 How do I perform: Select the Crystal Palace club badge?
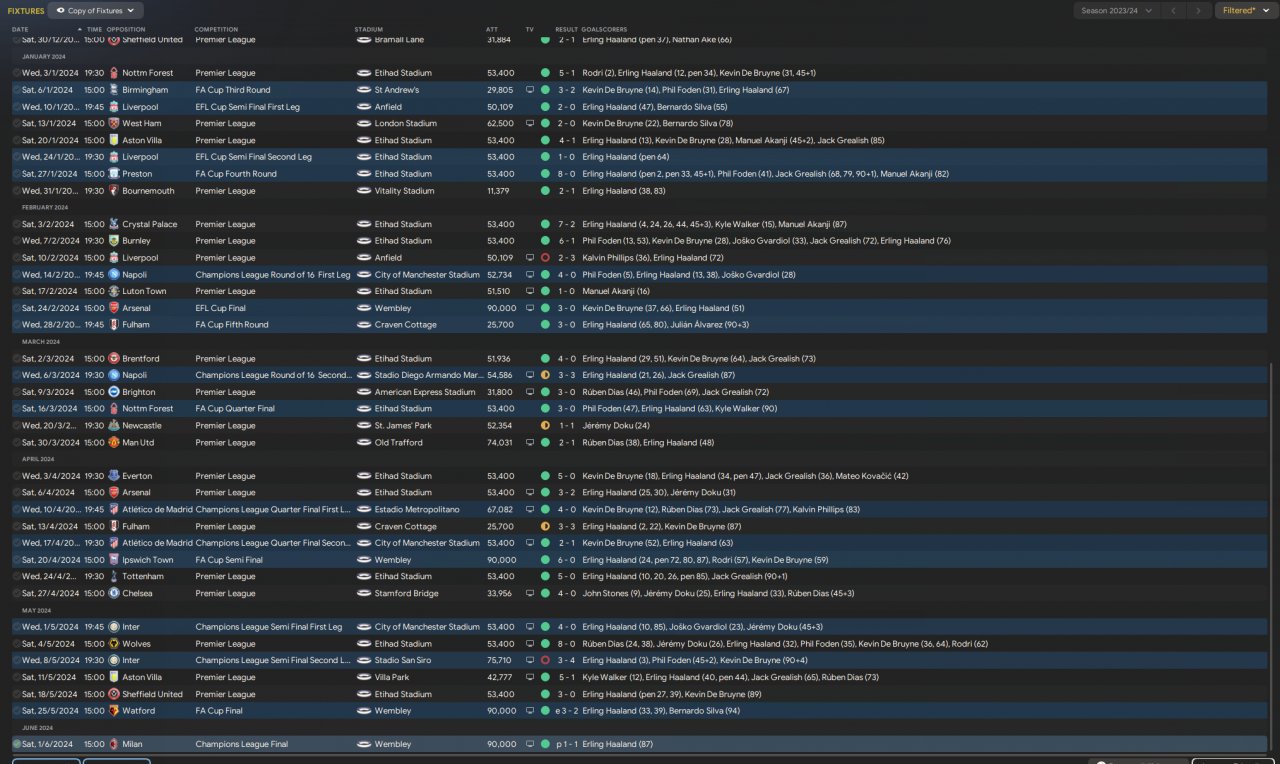click(114, 224)
